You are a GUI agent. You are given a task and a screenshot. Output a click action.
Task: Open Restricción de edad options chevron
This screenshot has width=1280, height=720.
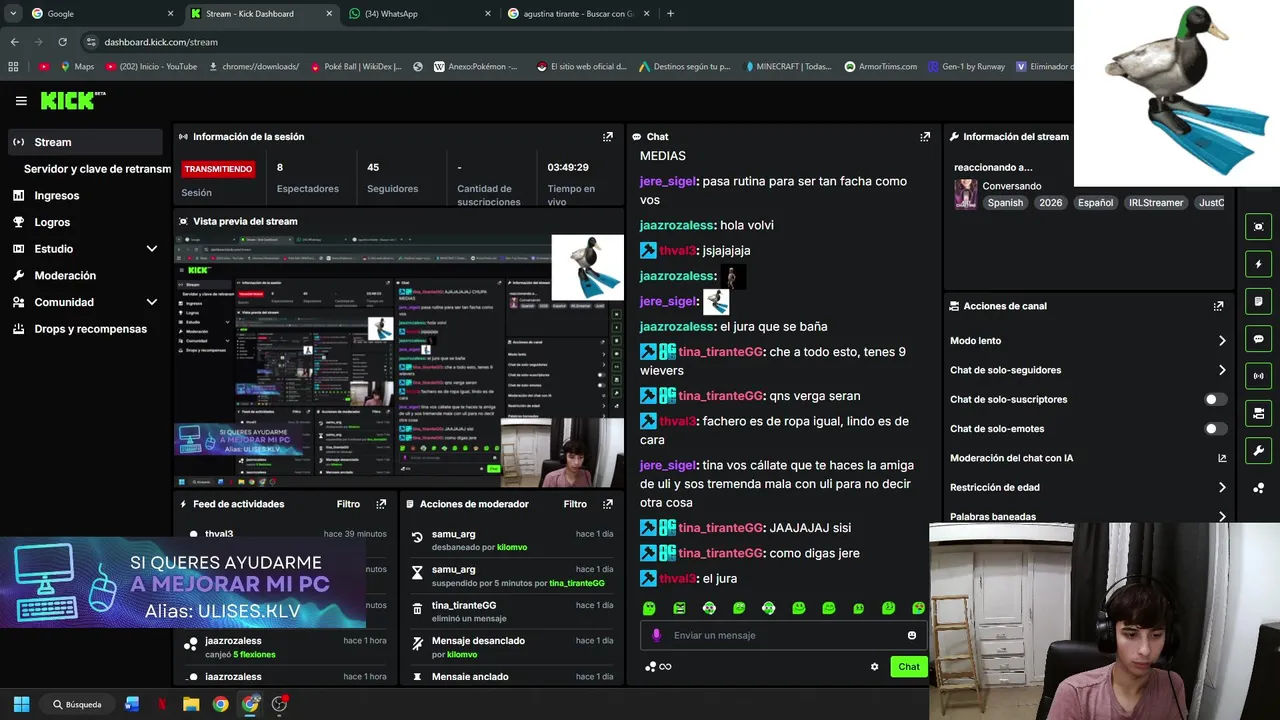pos(1221,487)
